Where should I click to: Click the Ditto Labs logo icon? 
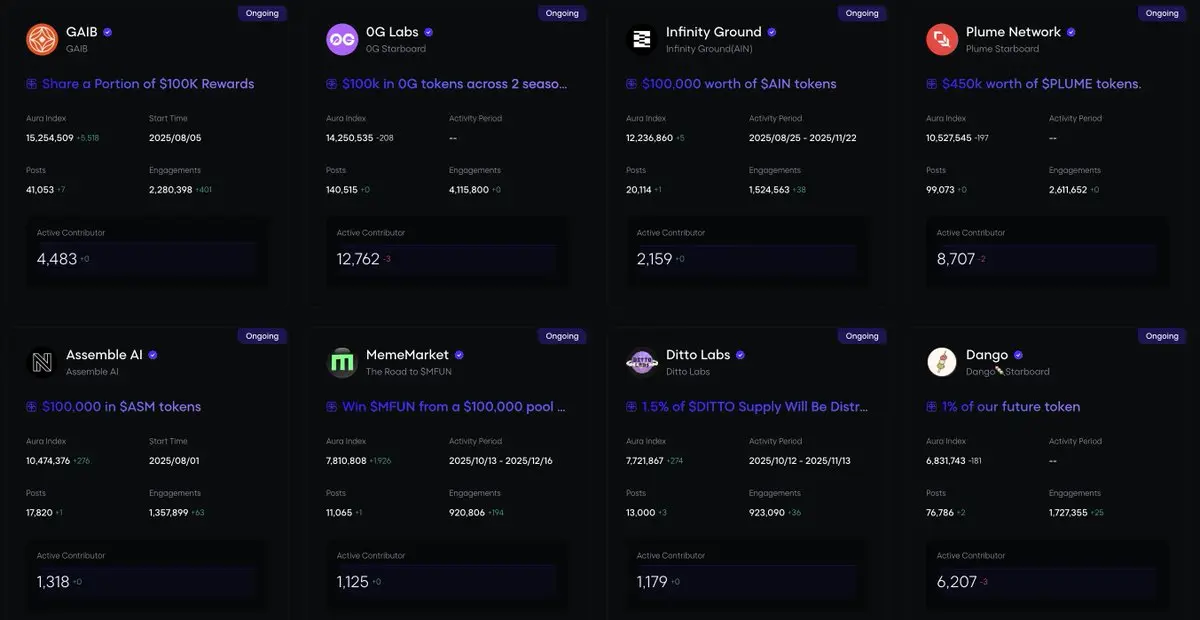[x=641, y=362]
